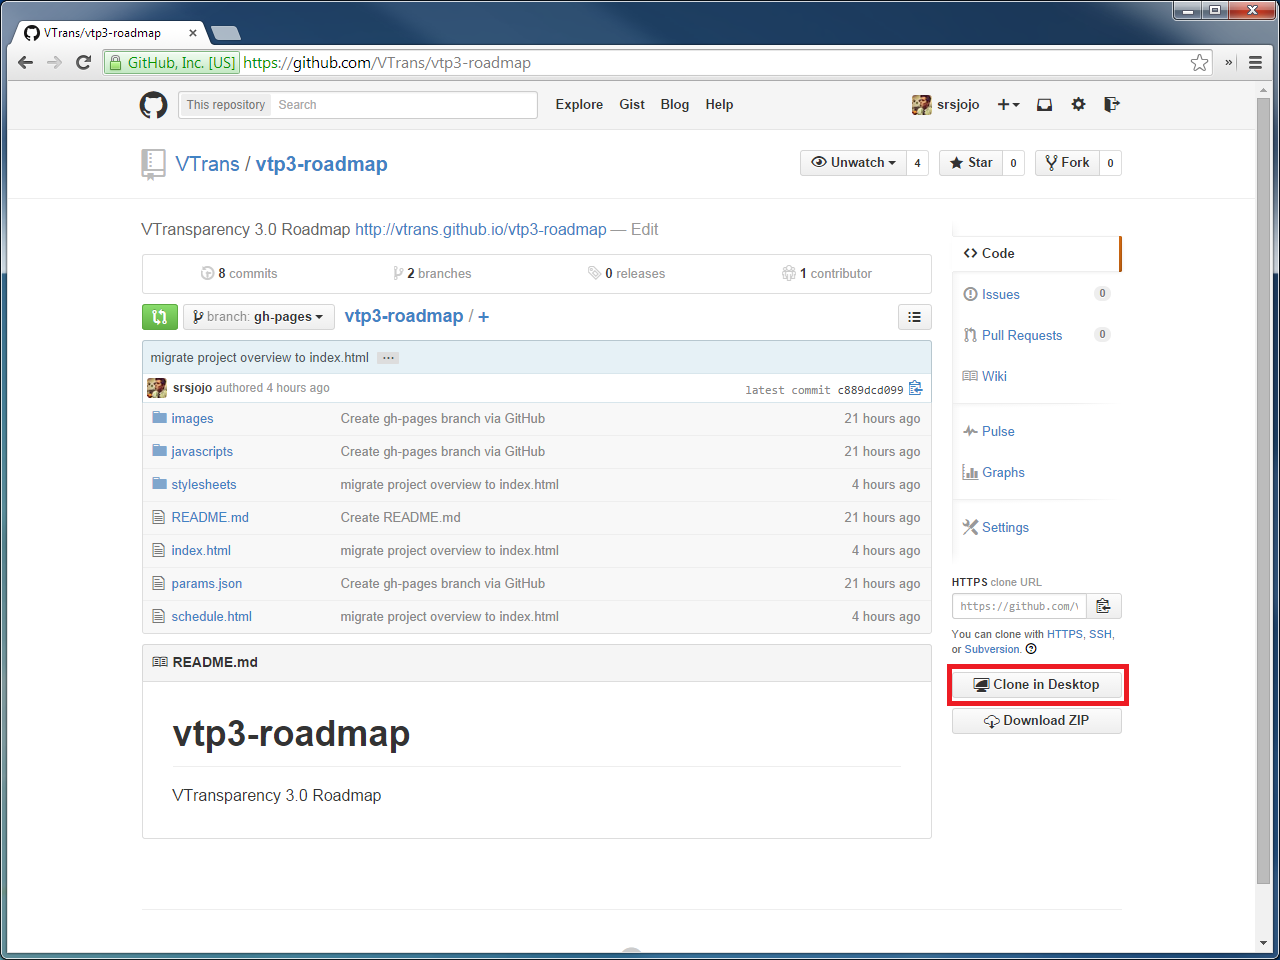1280x960 pixels.
Task: Edit the repository description
Action: click(644, 229)
